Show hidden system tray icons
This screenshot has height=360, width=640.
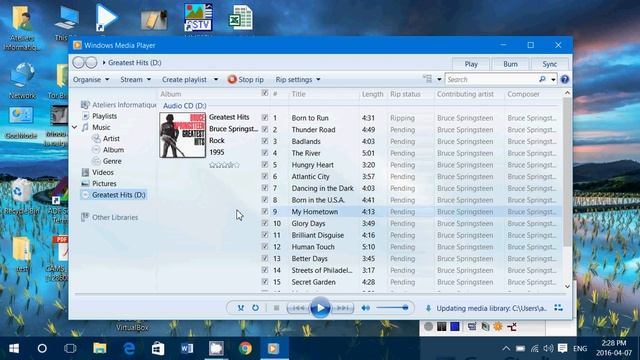(506, 348)
